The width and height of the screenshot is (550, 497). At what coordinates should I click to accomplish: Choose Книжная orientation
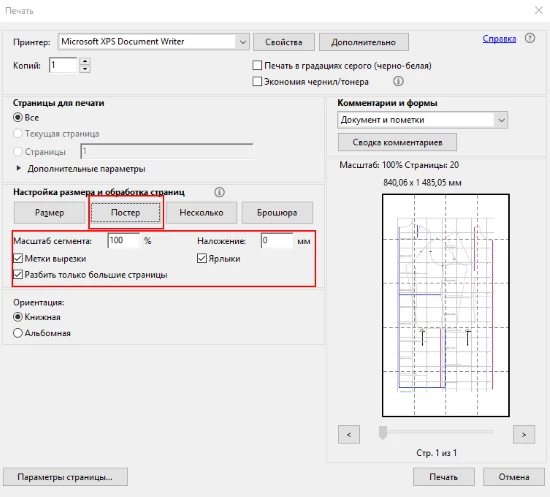18,317
